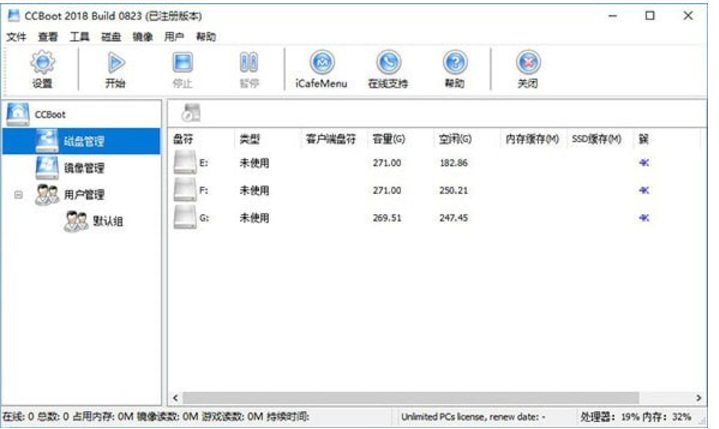The width and height of the screenshot is (719, 429).
Task: Click 未使用 in the E: row
Action: [x=254, y=163]
